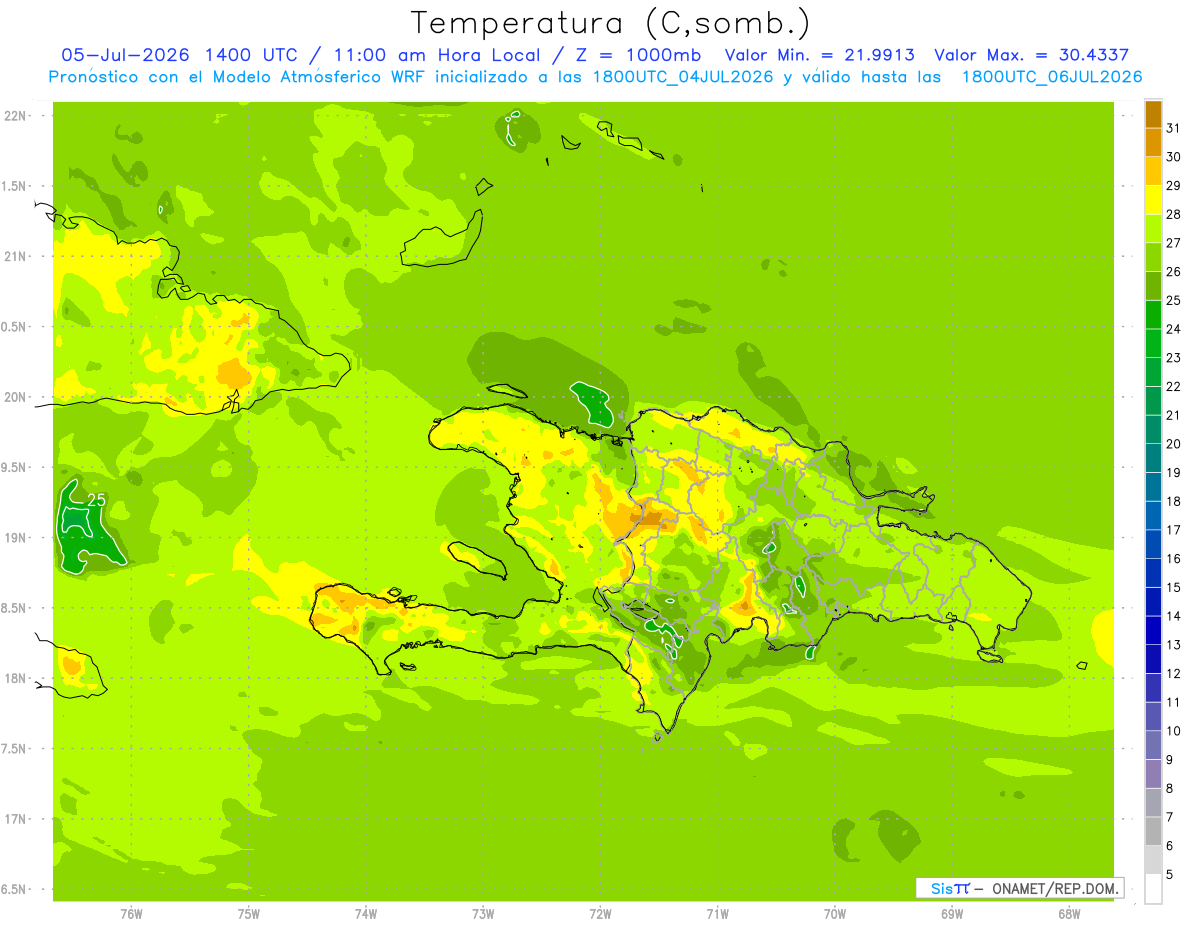Click the '28' value on color scale
Image resolution: width=1200 pixels, height=927 pixels.
point(1173,214)
